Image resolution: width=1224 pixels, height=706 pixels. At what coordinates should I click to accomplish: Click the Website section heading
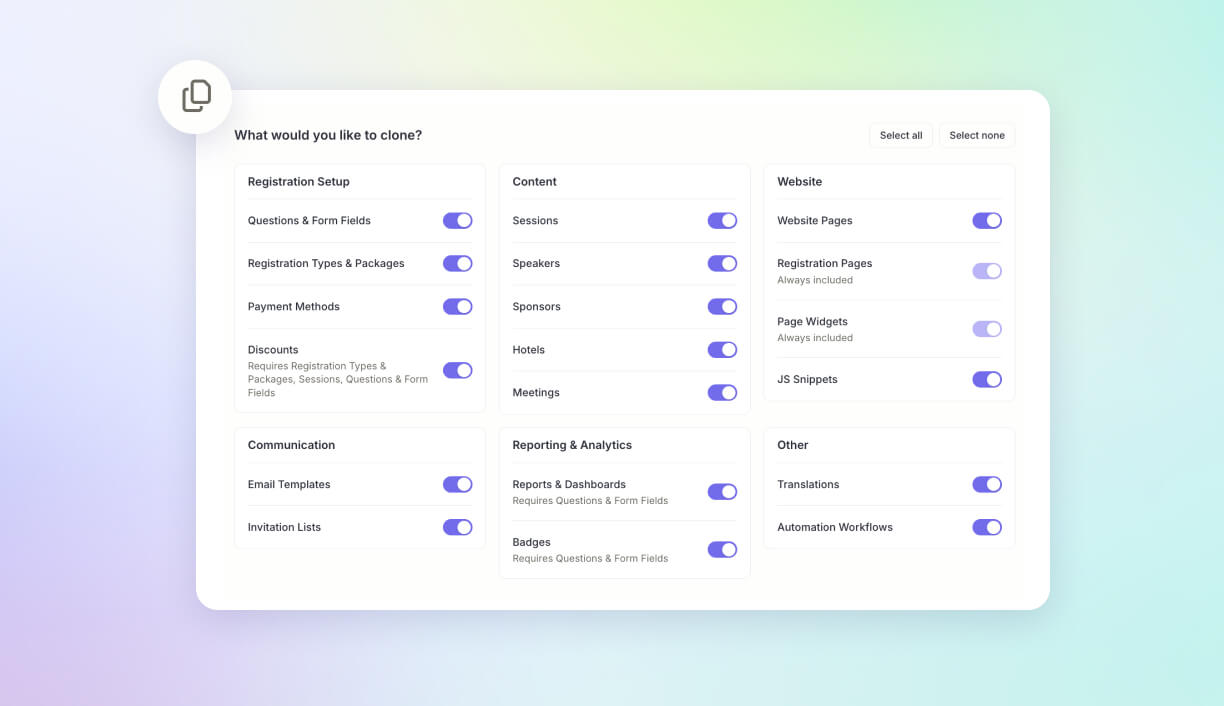point(800,182)
